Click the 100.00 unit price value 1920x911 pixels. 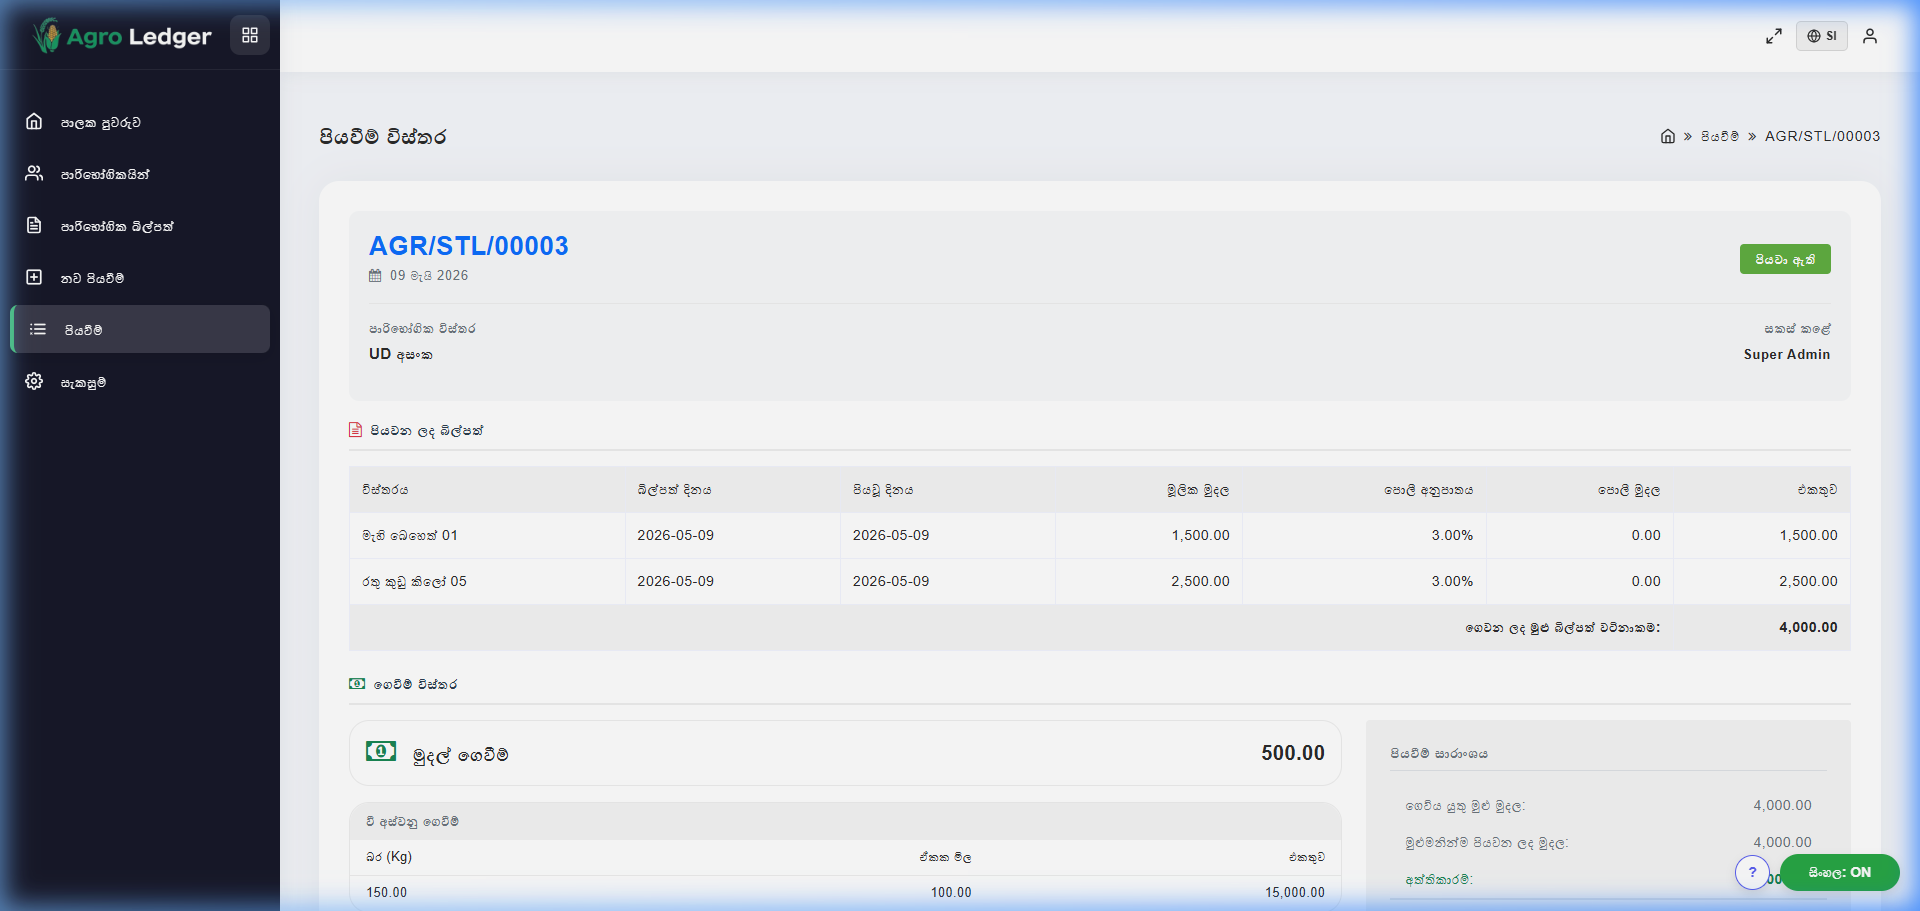click(x=951, y=892)
